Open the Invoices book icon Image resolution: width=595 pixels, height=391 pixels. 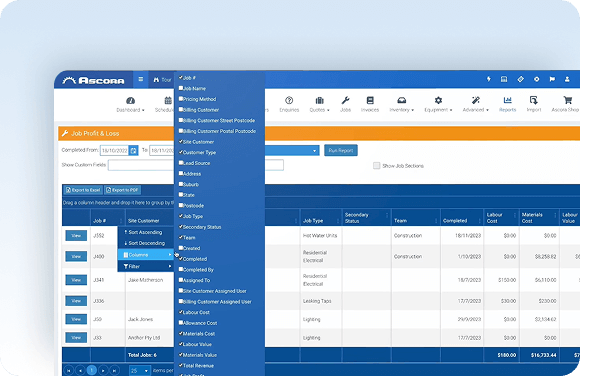370,100
